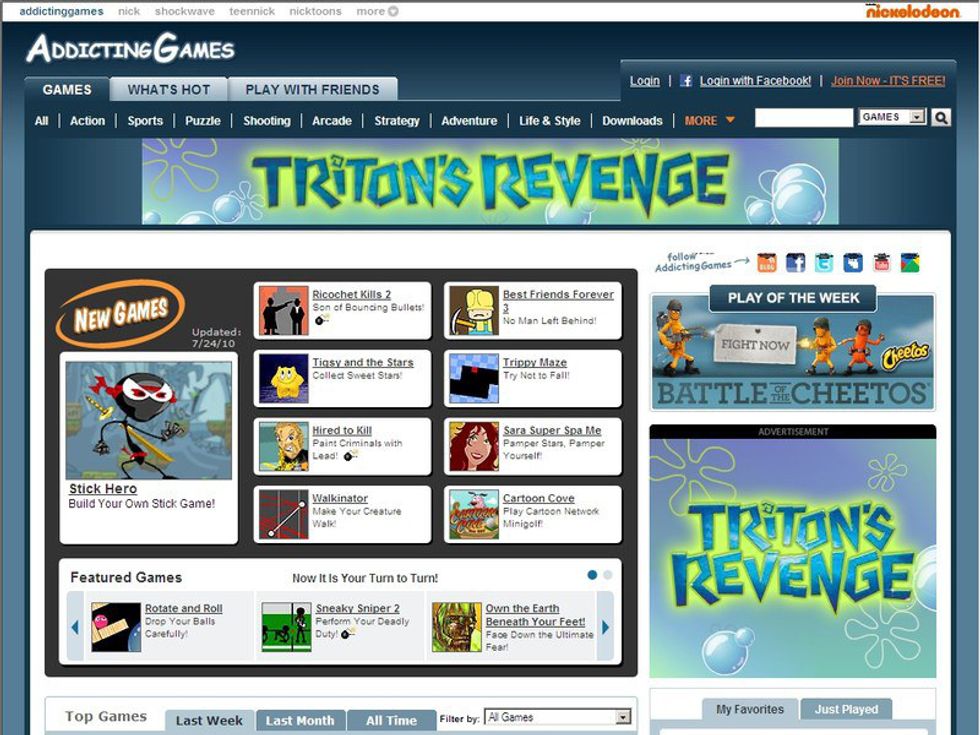Click the Login link
This screenshot has height=735, width=980.
[x=644, y=81]
